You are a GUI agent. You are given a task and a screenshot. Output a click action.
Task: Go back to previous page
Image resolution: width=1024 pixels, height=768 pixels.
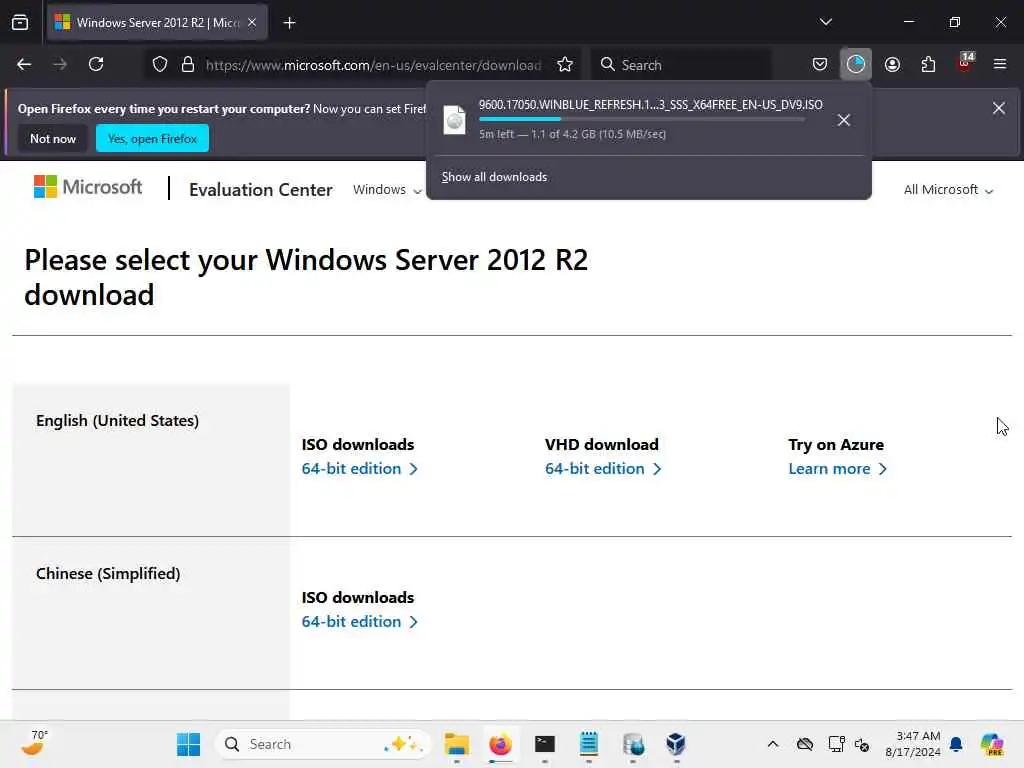point(24,65)
